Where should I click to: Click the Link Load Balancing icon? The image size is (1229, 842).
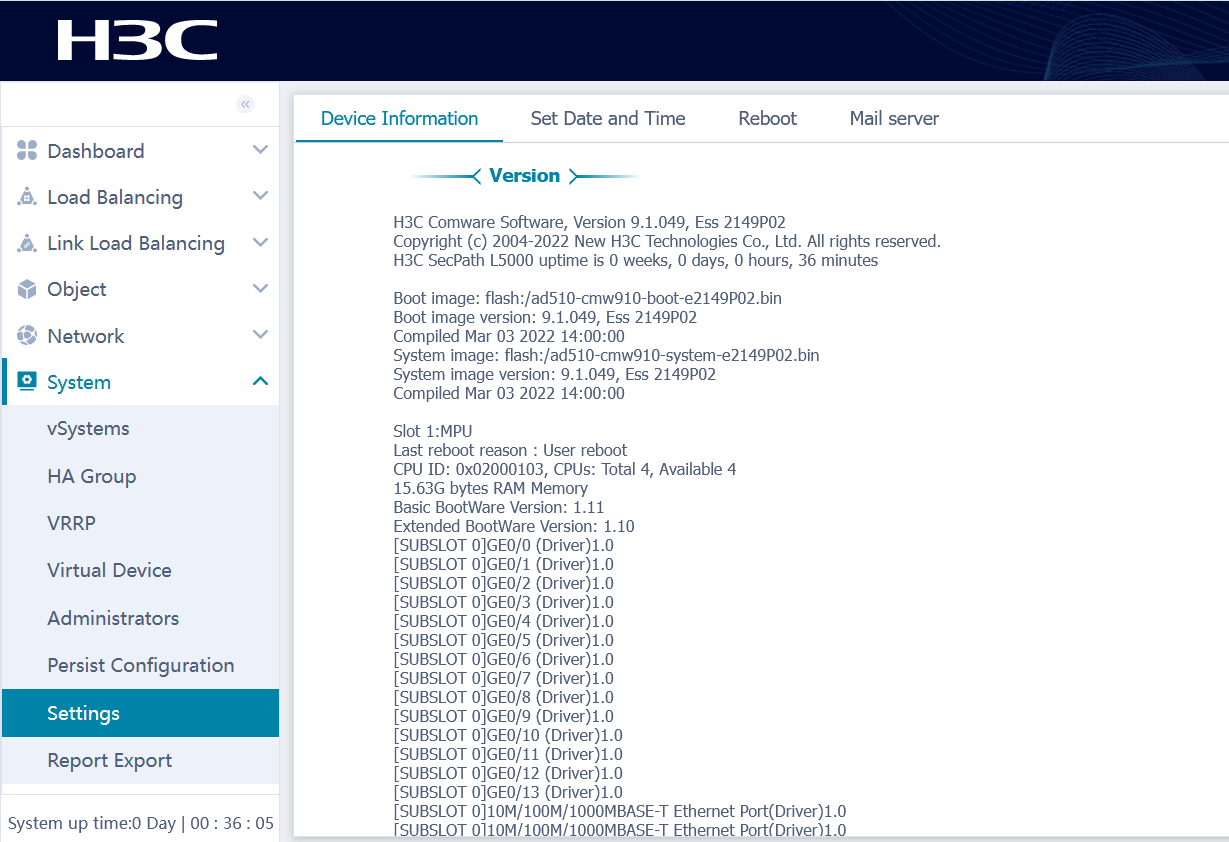27,243
